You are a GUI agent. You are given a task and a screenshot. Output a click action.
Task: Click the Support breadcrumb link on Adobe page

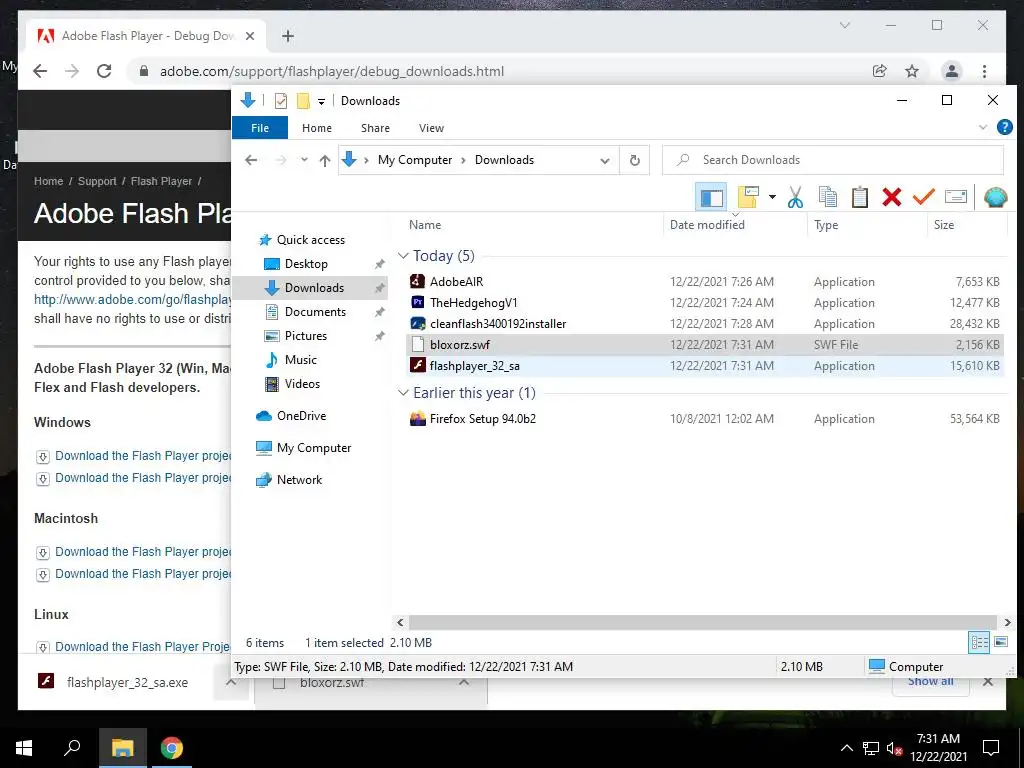pyautogui.click(x=97, y=181)
